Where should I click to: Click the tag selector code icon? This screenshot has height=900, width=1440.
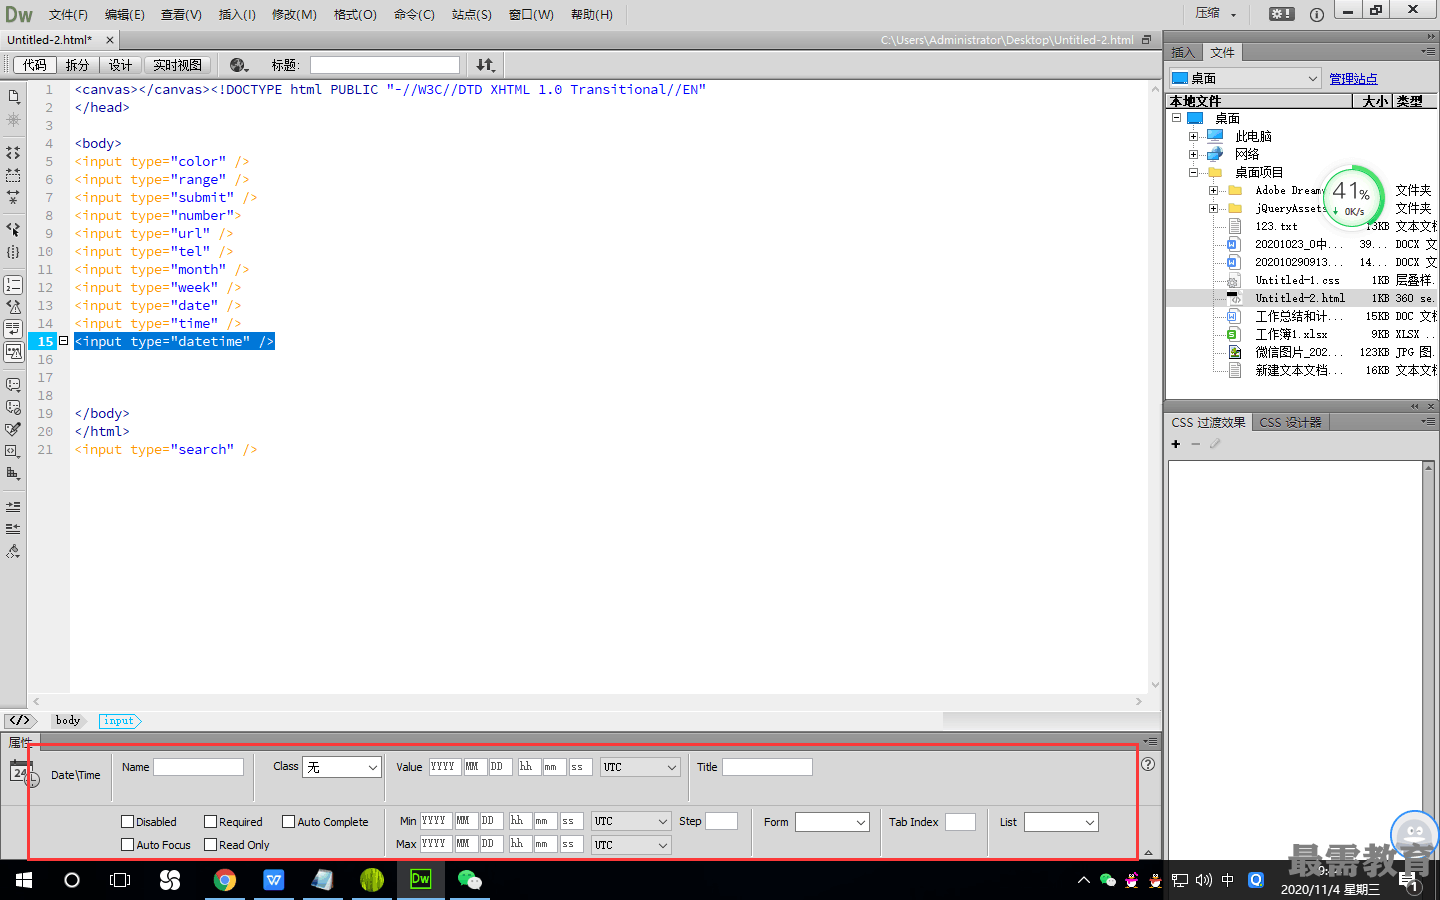click(x=20, y=720)
